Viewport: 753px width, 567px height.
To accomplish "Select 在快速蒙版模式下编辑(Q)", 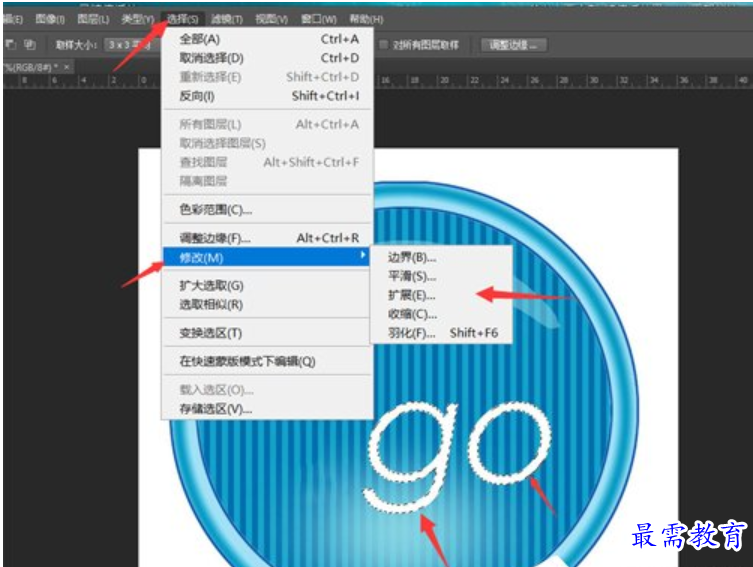I will pyautogui.click(x=268, y=362).
